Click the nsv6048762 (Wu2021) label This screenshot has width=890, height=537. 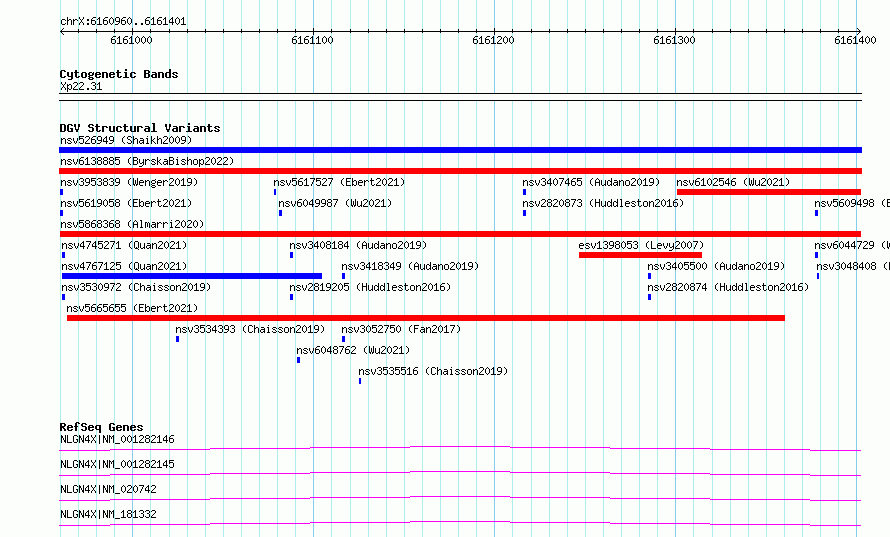353,350
